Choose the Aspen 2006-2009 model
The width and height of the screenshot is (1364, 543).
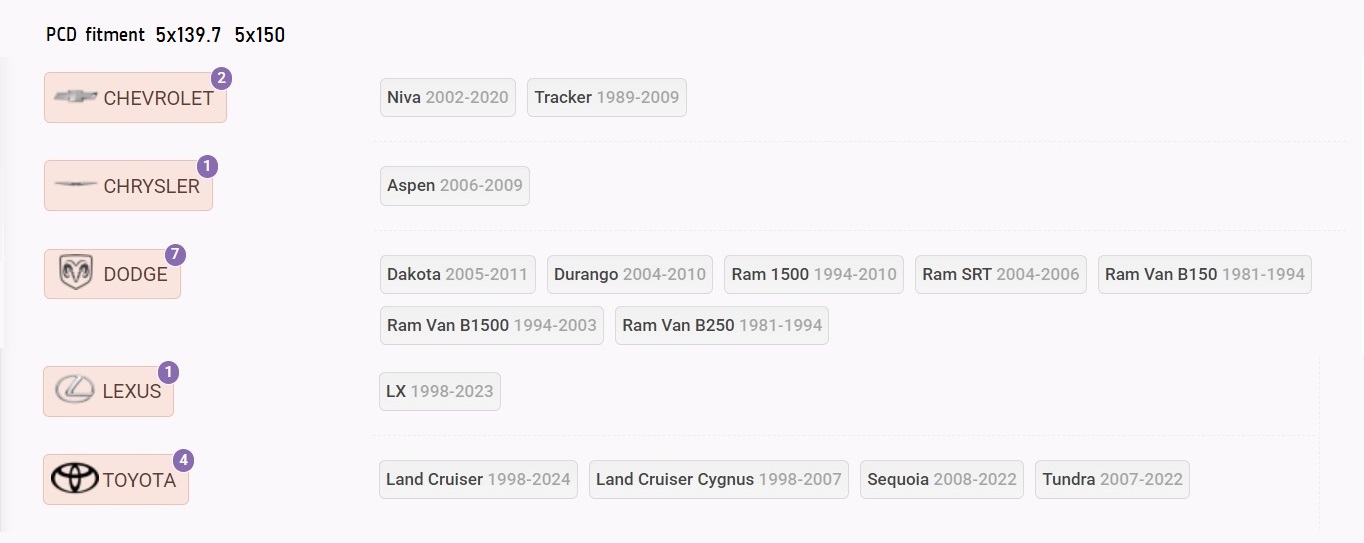pyautogui.click(x=455, y=185)
